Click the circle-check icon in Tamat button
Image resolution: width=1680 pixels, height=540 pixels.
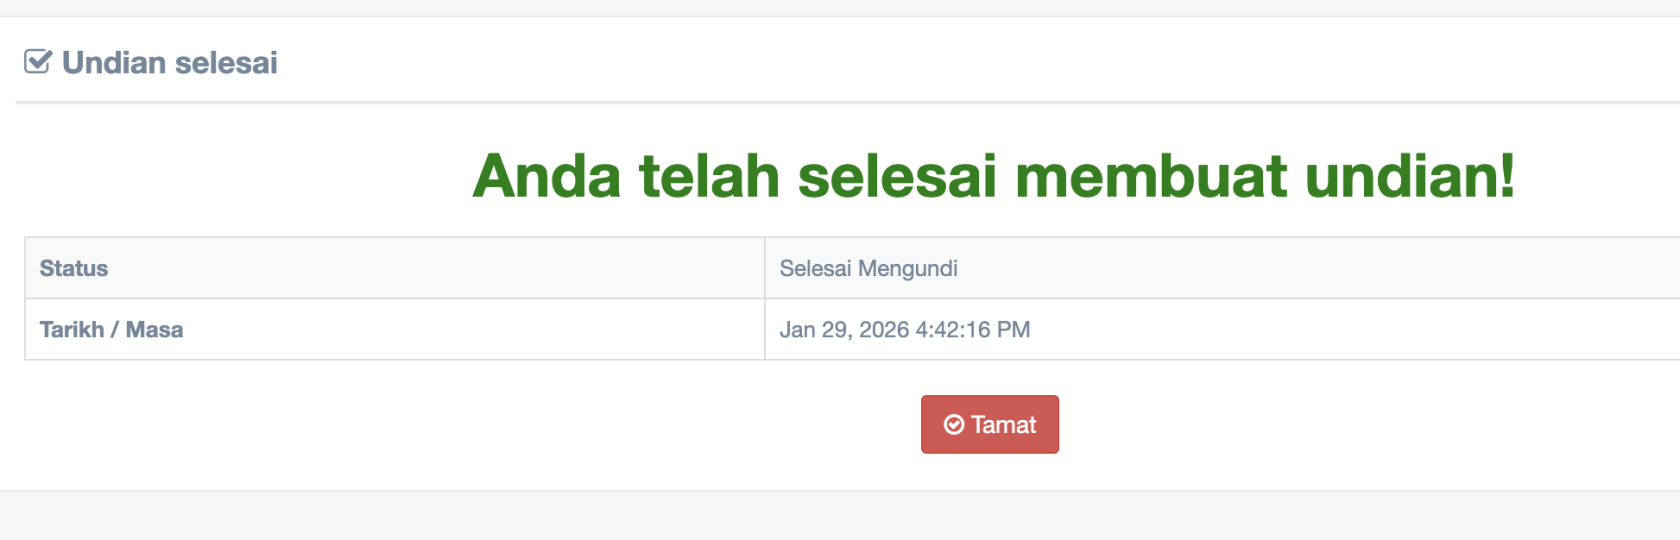click(954, 425)
